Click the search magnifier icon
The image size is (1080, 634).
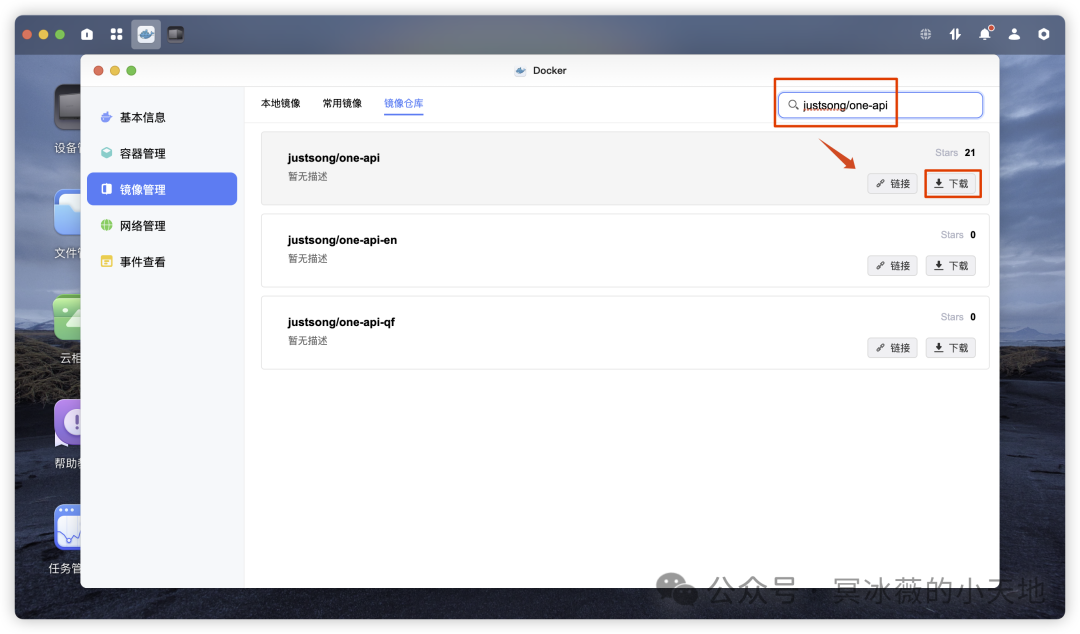pyautogui.click(x=793, y=105)
